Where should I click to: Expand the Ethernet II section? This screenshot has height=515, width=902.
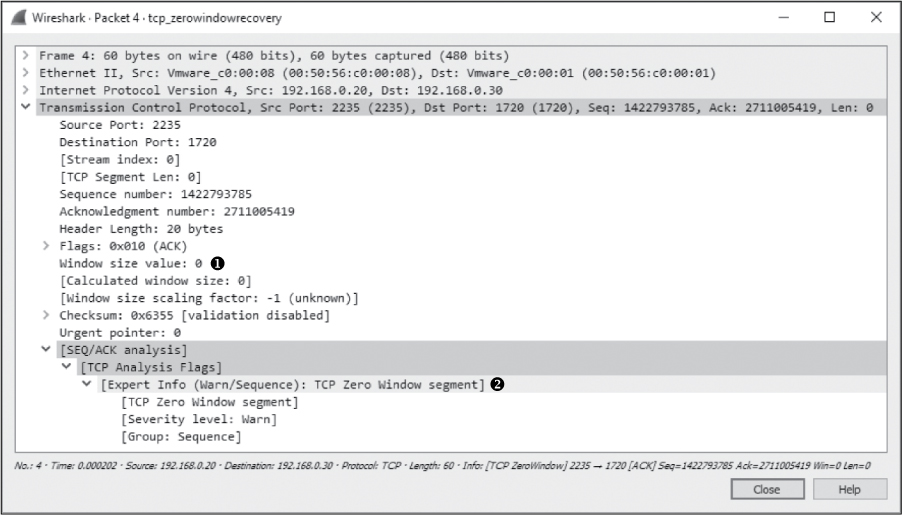[25, 73]
